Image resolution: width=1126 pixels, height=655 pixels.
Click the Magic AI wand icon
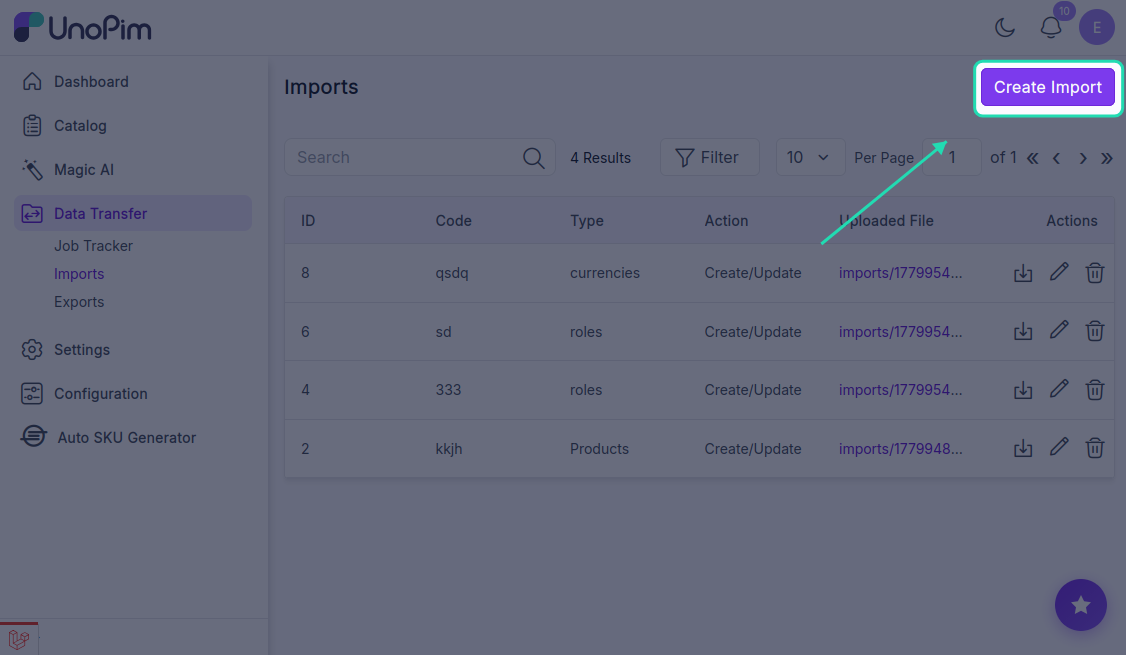[32, 169]
